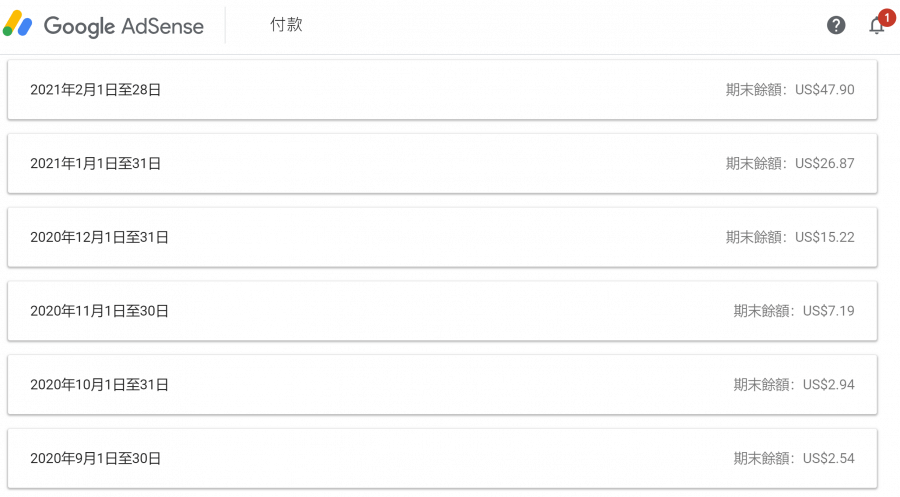Image resolution: width=900 pixels, height=497 pixels.
Task: Click 期末餘額 label in September 2020 row
Action: coord(761,459)
